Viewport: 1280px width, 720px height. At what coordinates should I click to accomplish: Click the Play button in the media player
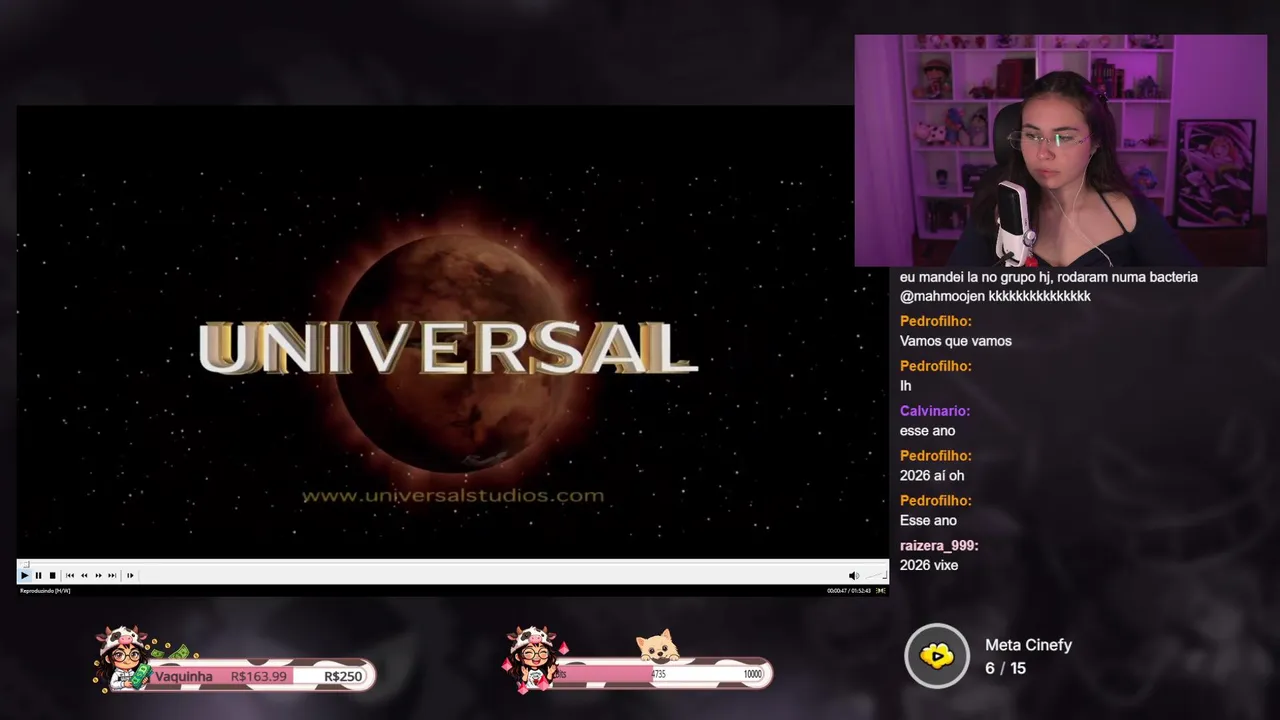[25, 575]
